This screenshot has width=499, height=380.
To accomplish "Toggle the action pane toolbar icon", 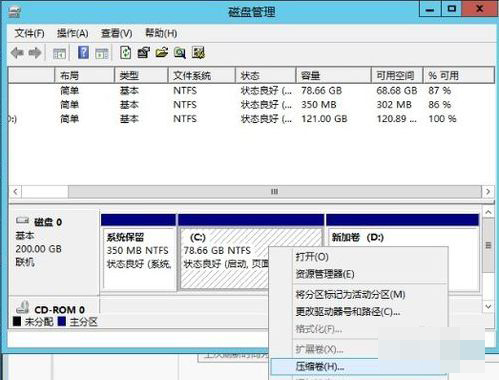I will point(102,53).
